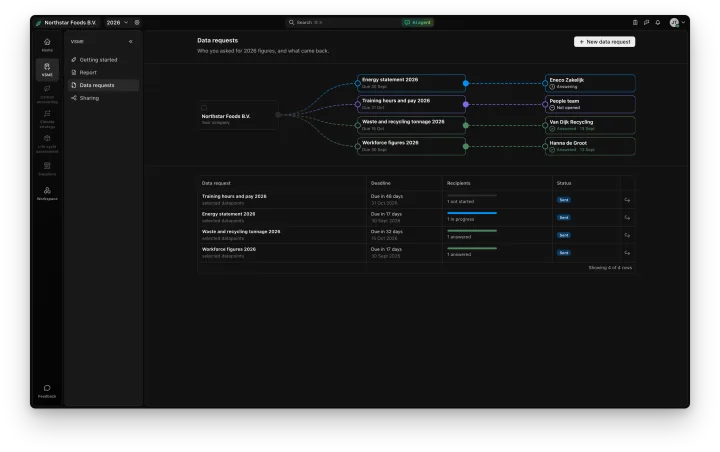Image resolution: width=720 pixels, height=452 pixels.
Task: Open the Suppliers module
Action: [47, 168]
